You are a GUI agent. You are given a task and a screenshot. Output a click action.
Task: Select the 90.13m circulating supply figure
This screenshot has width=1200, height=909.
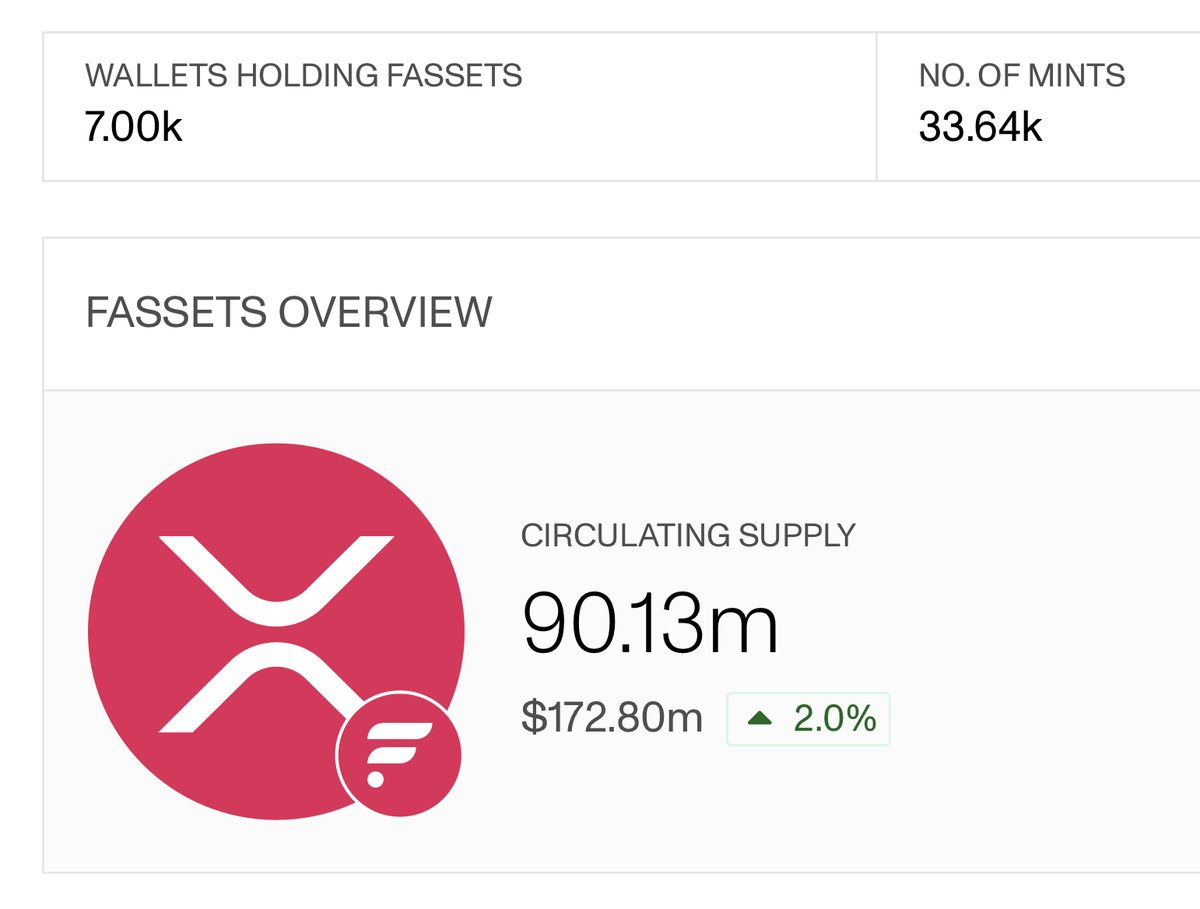(649, 623)
